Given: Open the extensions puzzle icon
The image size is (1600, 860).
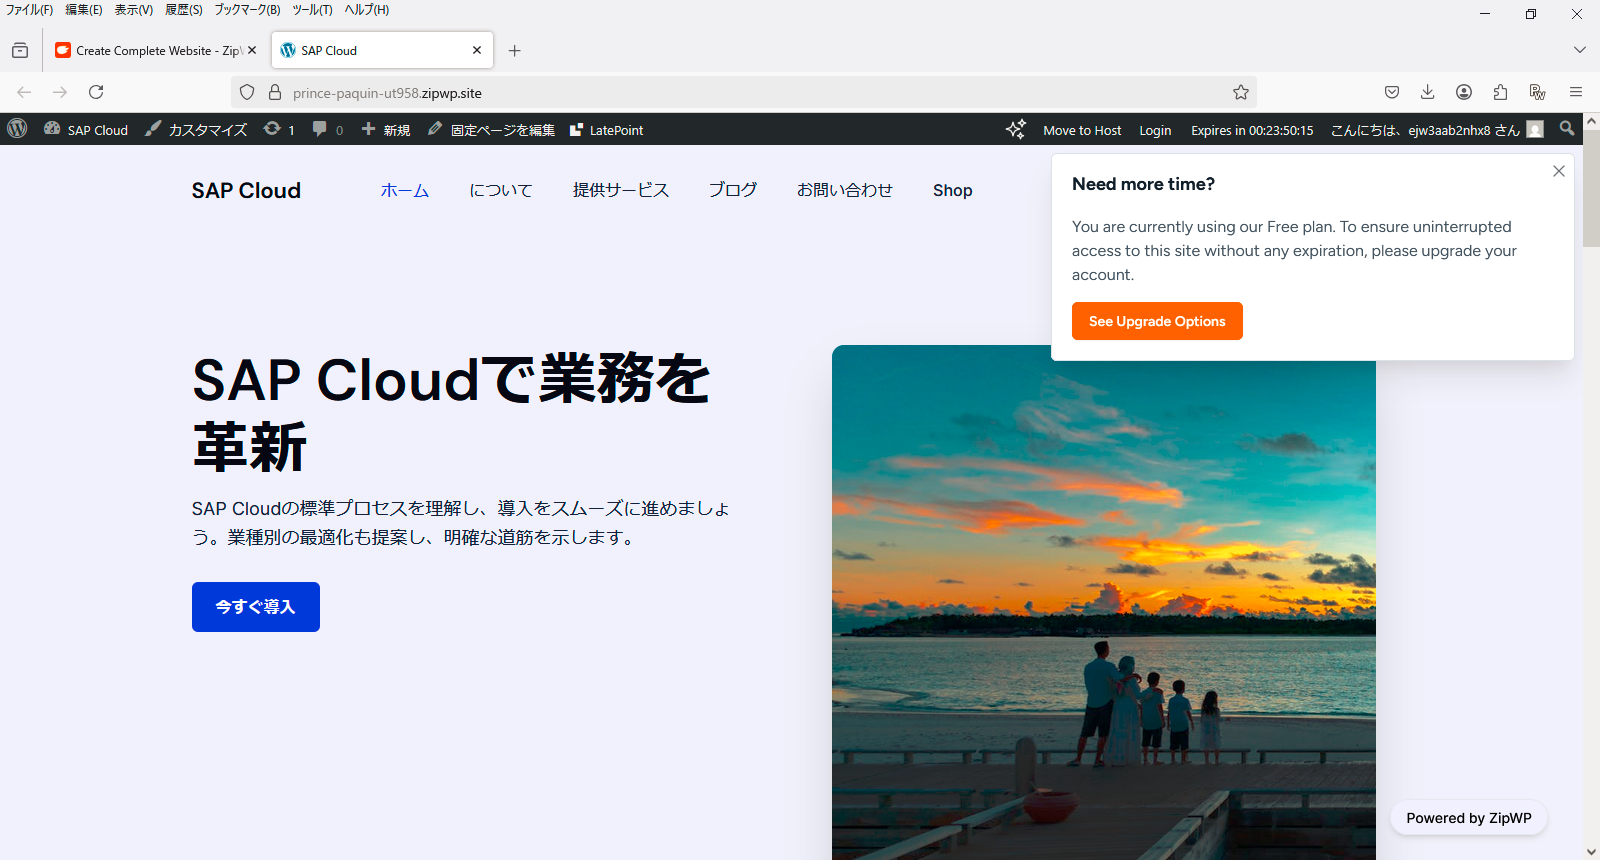Looking at the screenshot, I should 1500,92.
